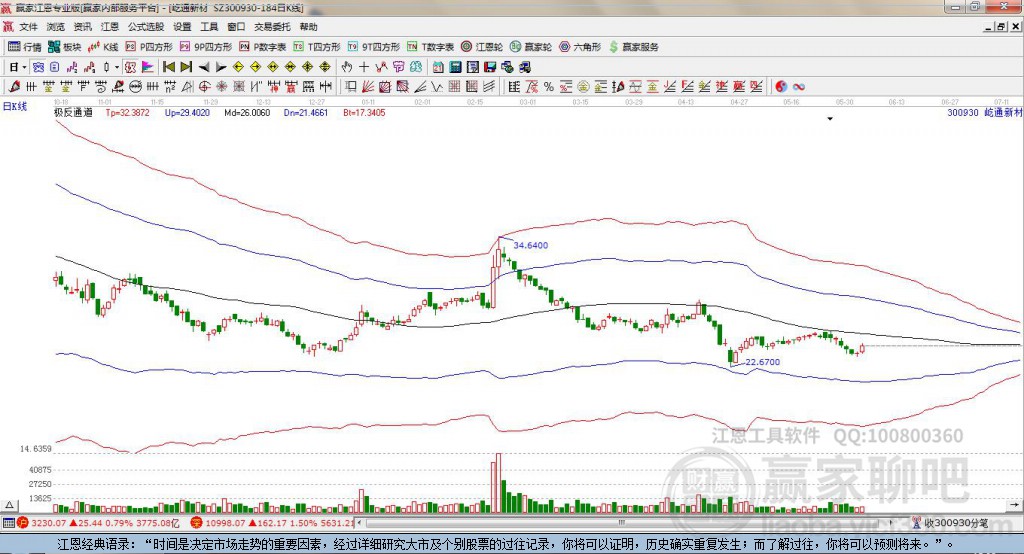Click the 权 adjust-price toggle icon
Viewport: 1024px width, 554px height.
pos(130,67)
